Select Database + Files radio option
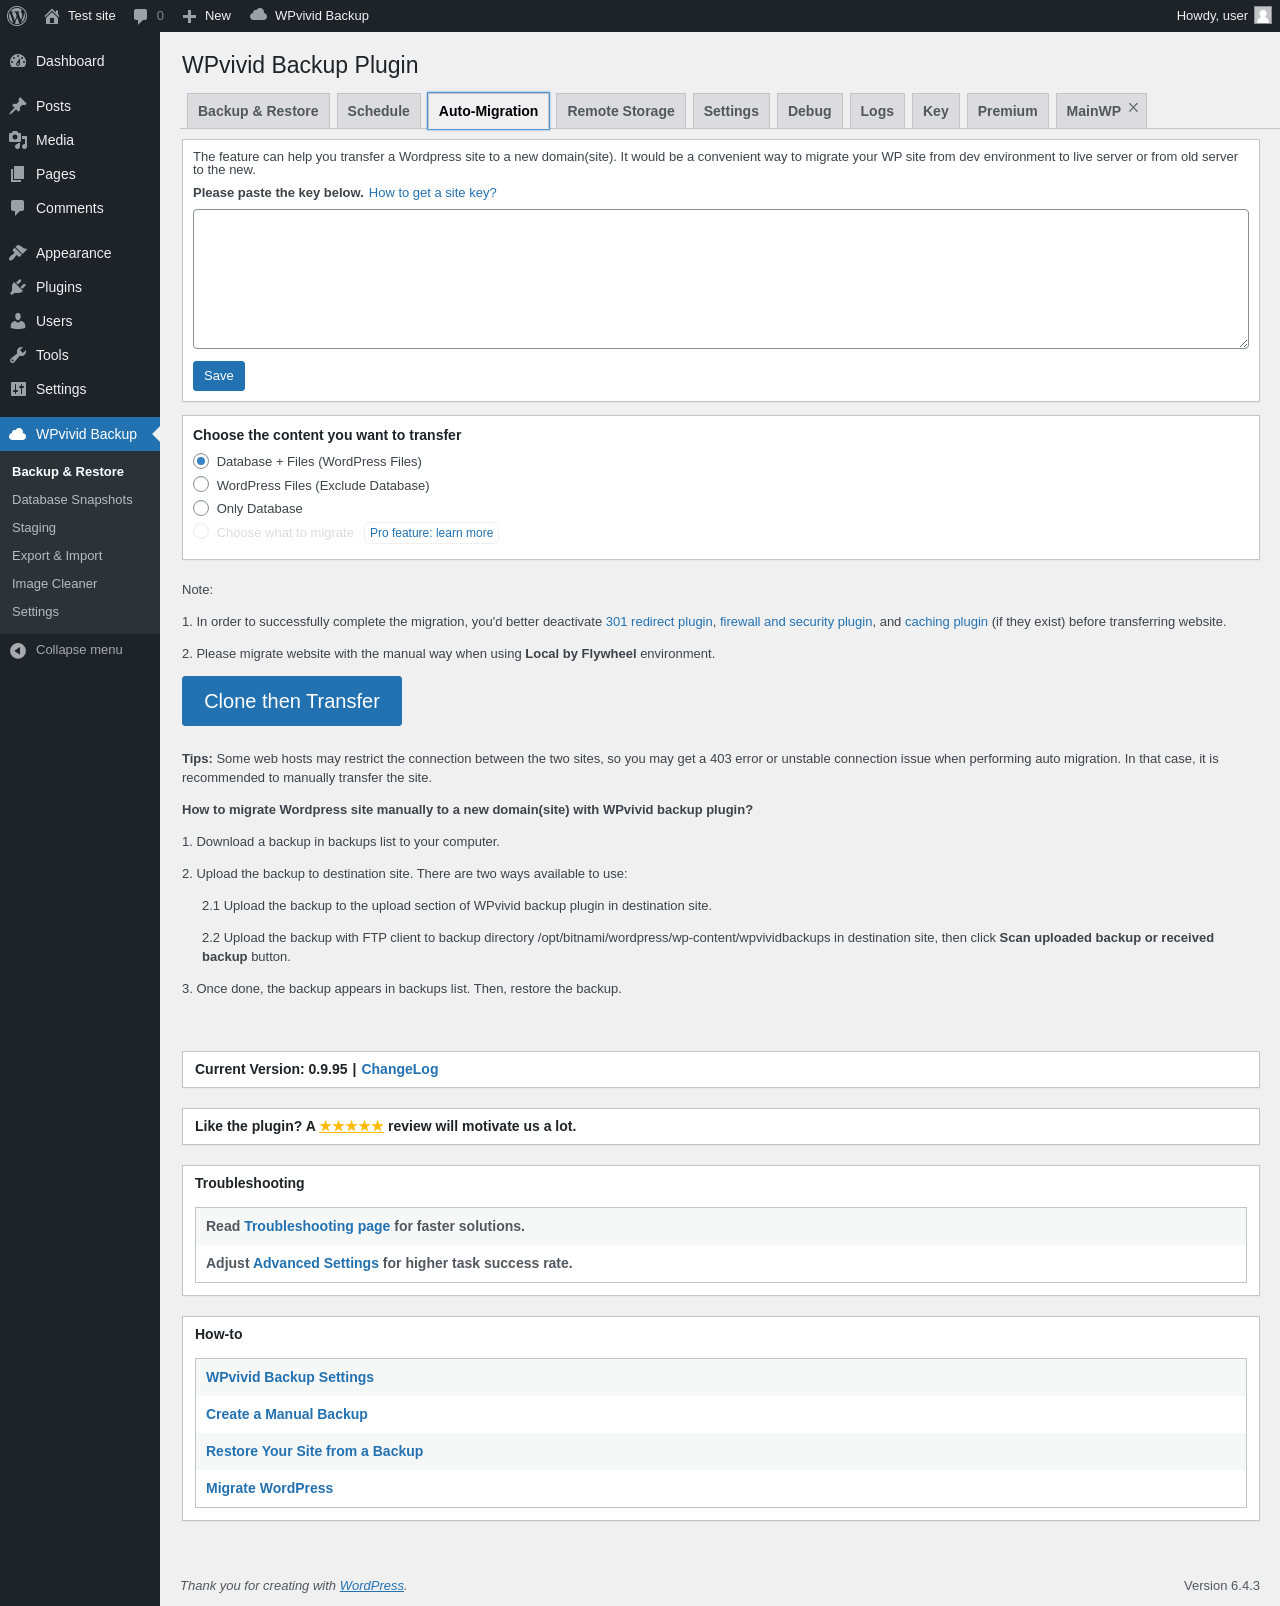The height and width of the screenshot is (1606, 1280). pyautogui.click(x=201, y=461)
